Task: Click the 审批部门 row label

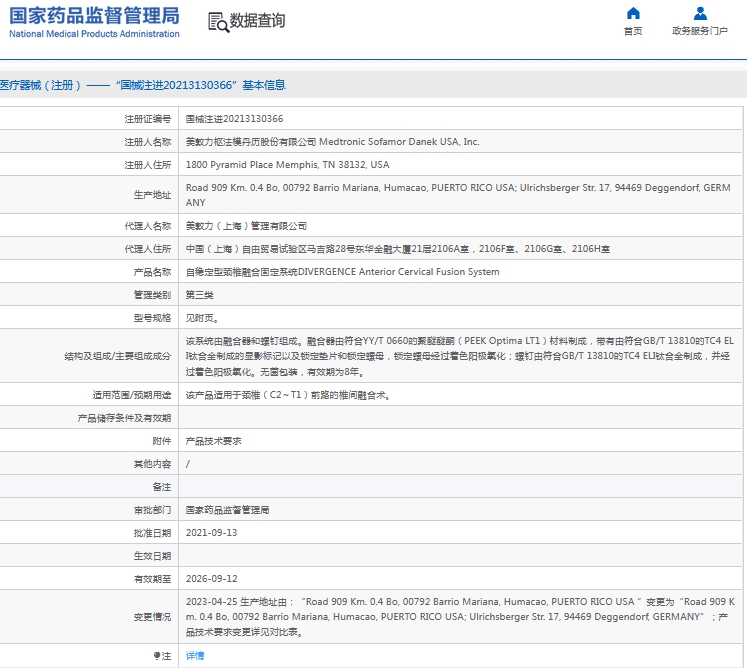Action: click(152, 510)
